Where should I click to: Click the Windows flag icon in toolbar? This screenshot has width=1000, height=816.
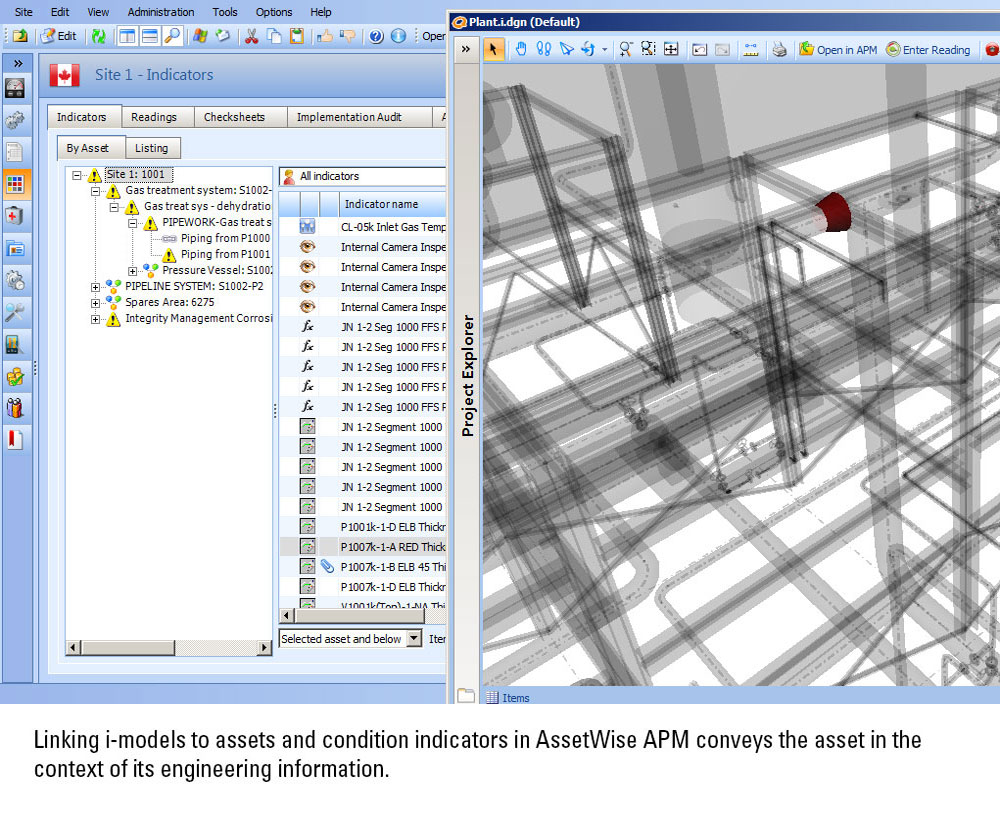[x=200, y=36]
